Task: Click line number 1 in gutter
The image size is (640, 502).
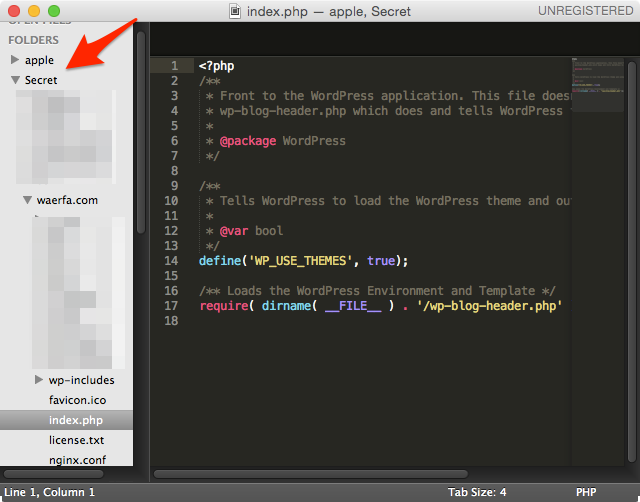Action: click(x=174, y=66)
